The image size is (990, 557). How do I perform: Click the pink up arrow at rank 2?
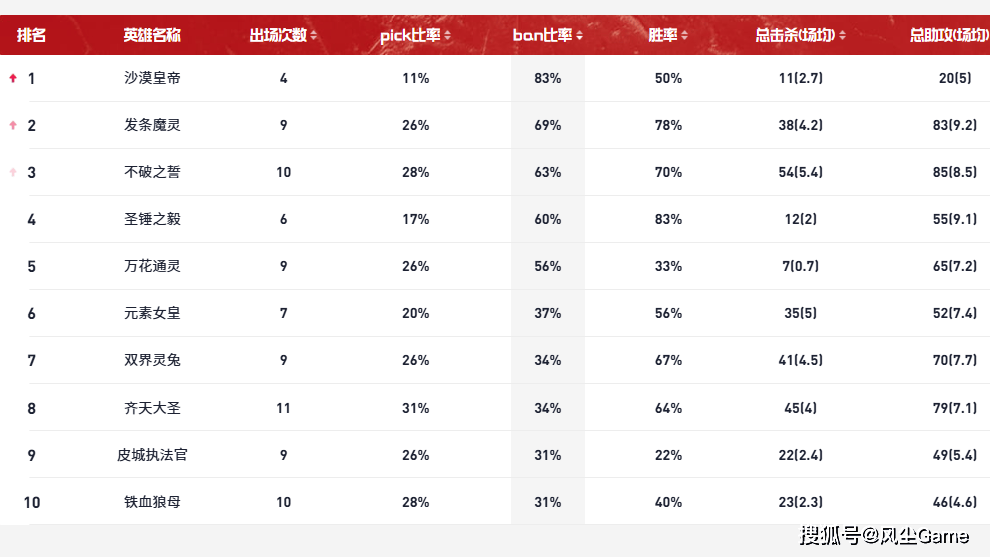click(x=13, y=125)
